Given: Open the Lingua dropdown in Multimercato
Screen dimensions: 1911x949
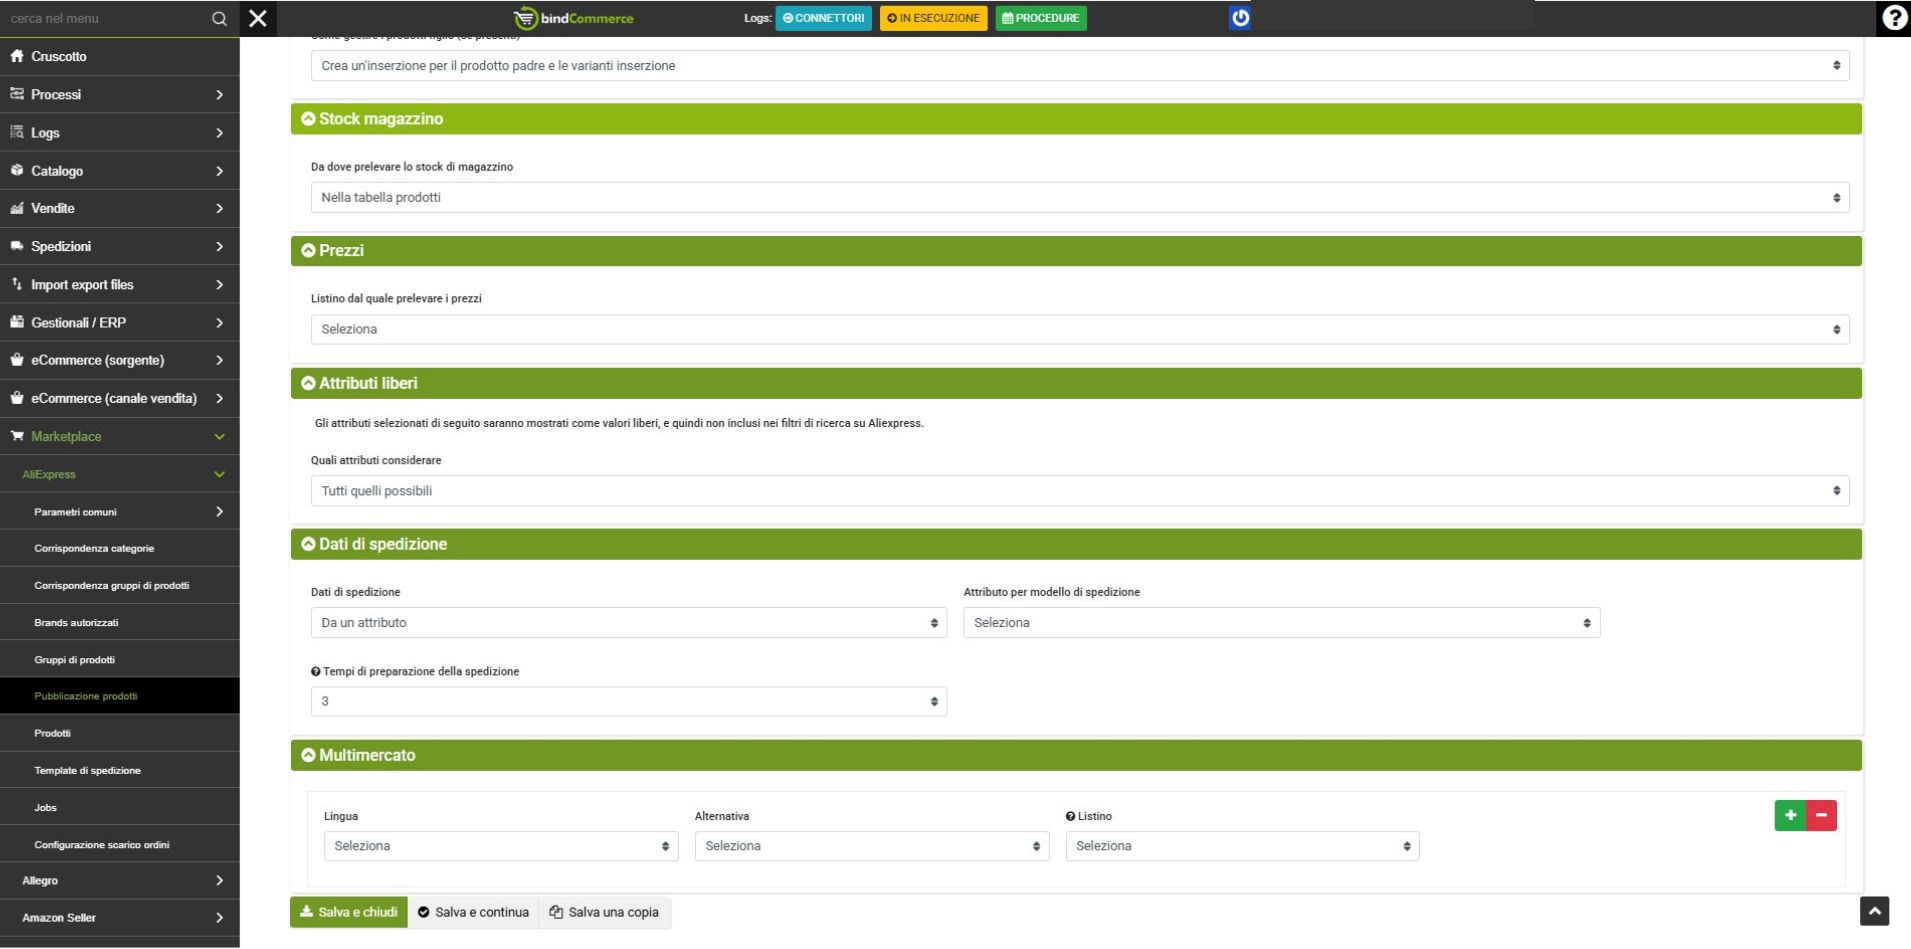Looking at the screenshot, I should point(500,847).
